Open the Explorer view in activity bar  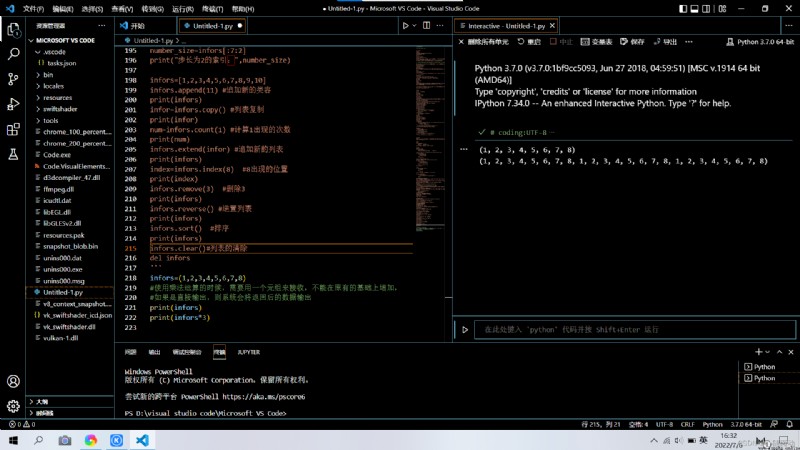point(14,30)
